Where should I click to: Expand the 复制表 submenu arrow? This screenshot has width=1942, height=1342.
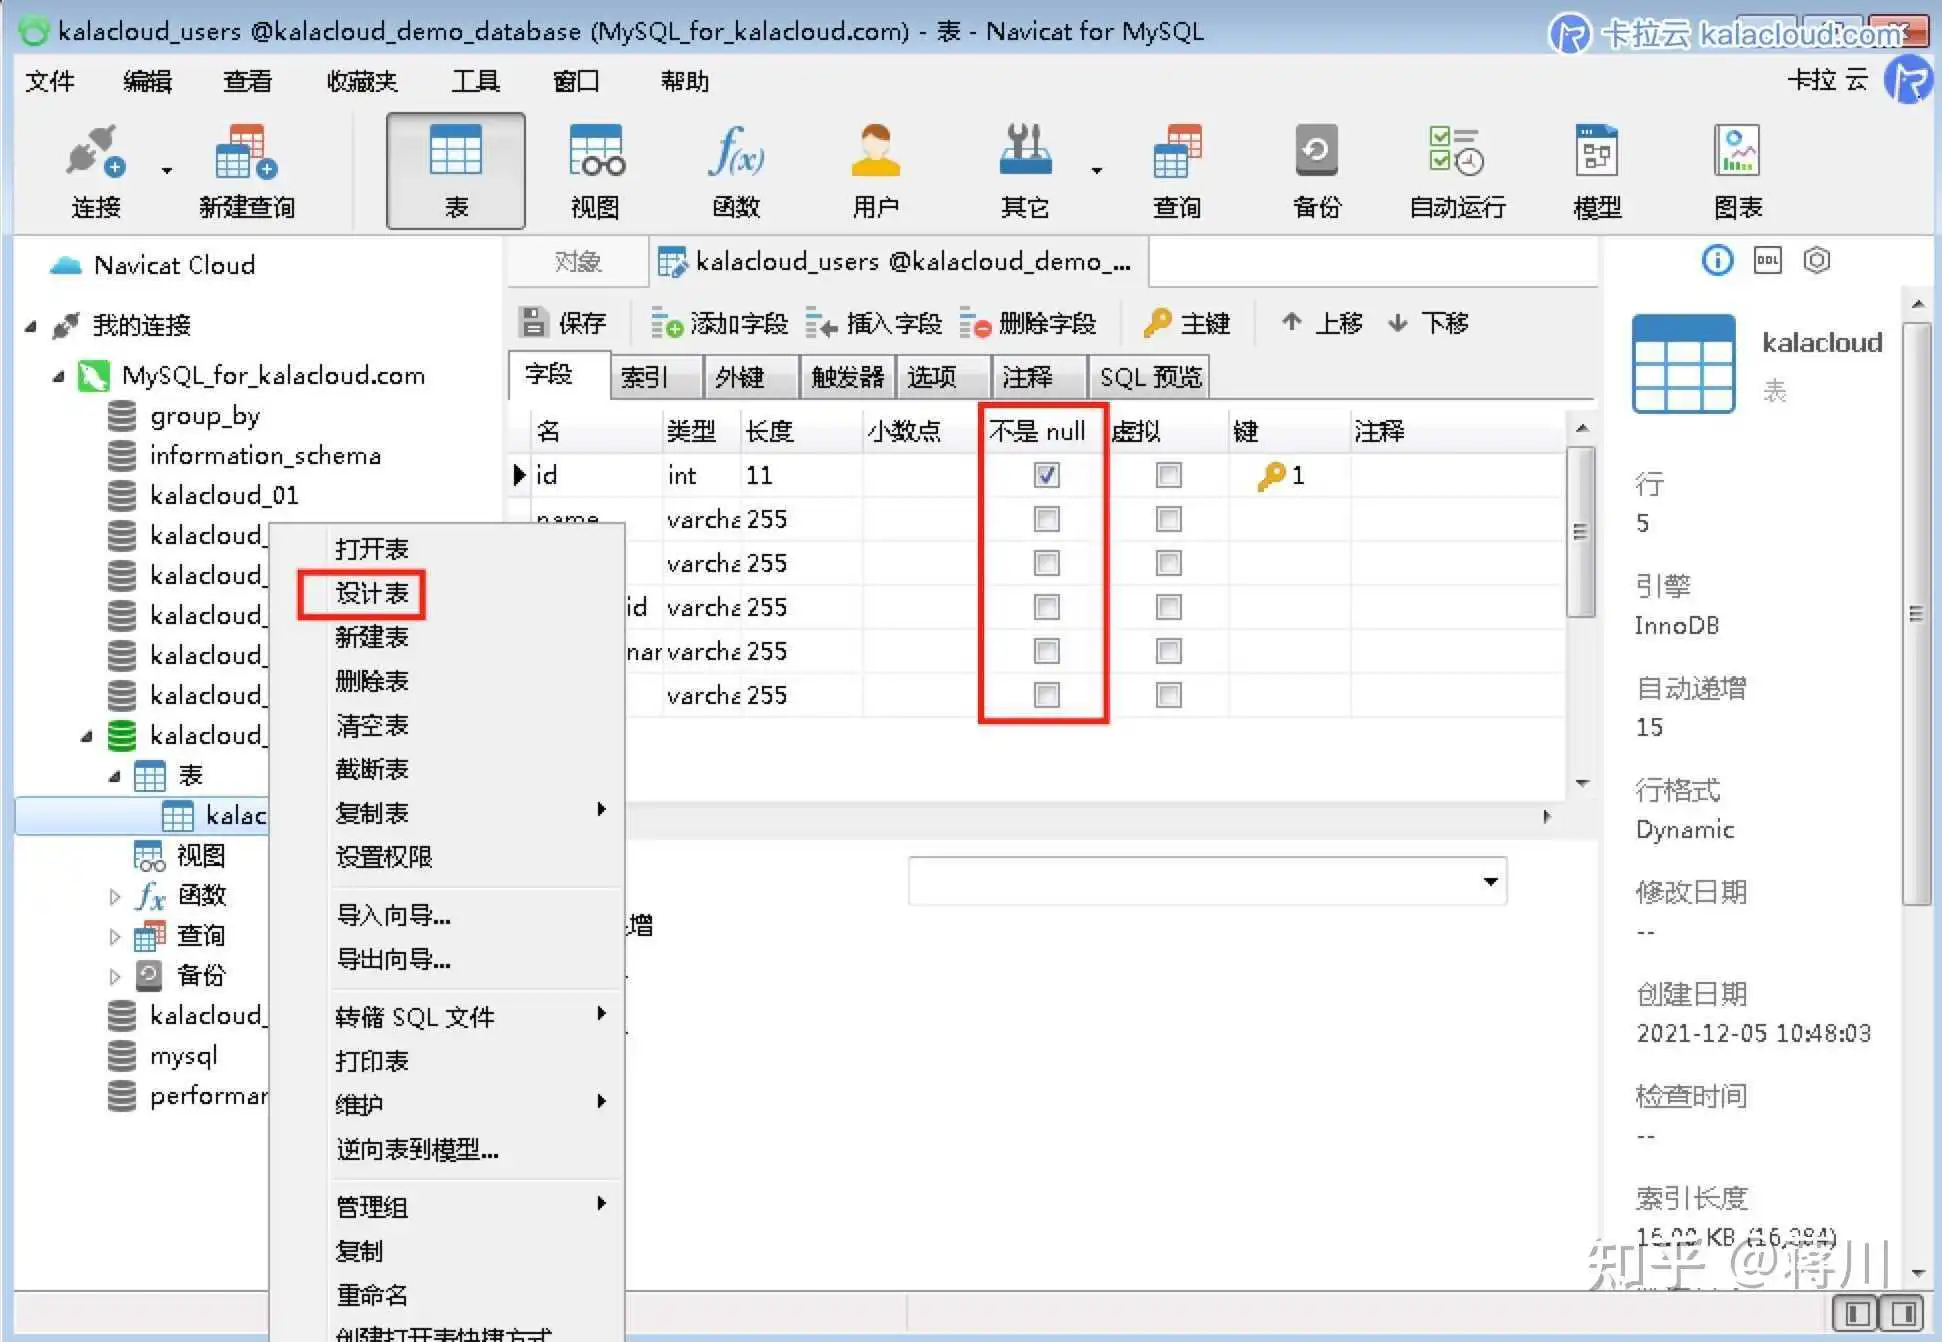pos(601,810)
